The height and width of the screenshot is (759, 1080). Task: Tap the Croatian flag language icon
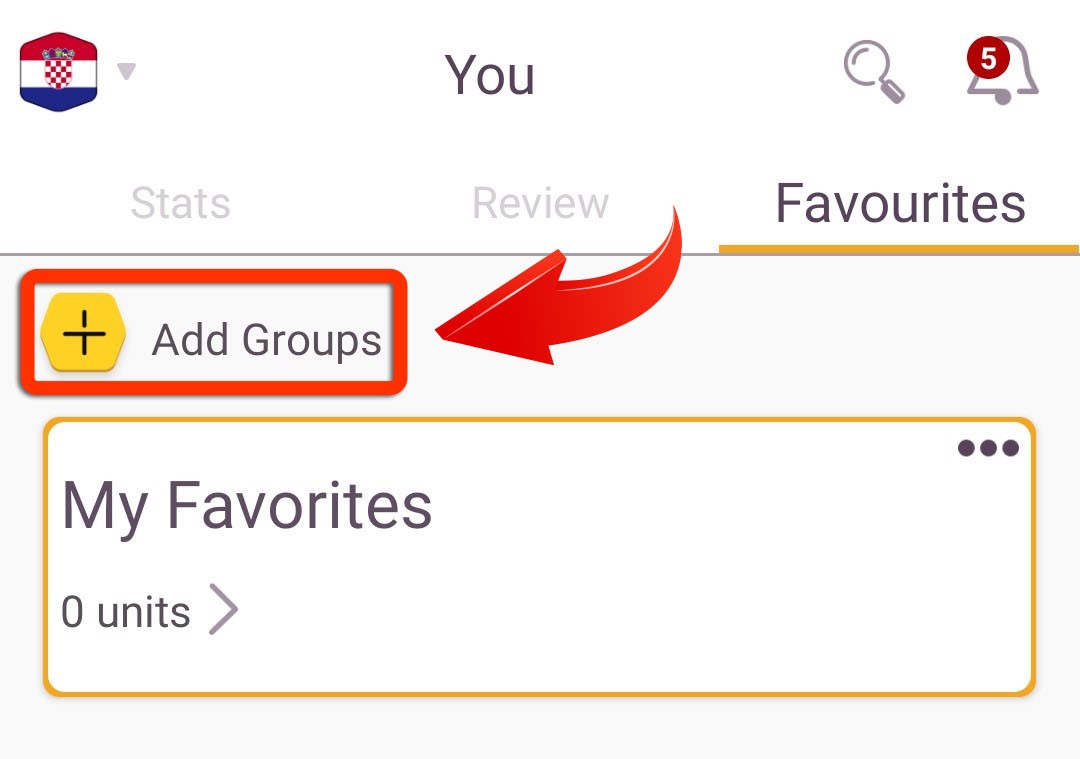pos(59,72)
